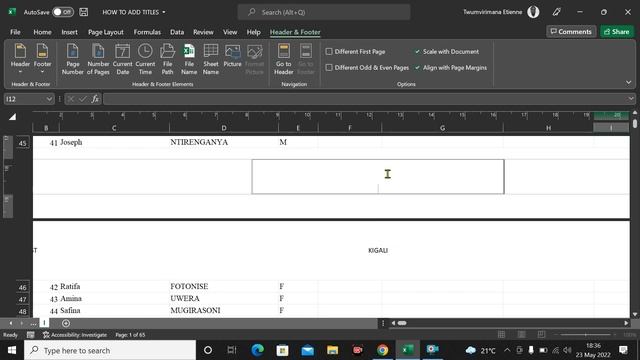Expand the Name Box dropdown

click(49, 99)
